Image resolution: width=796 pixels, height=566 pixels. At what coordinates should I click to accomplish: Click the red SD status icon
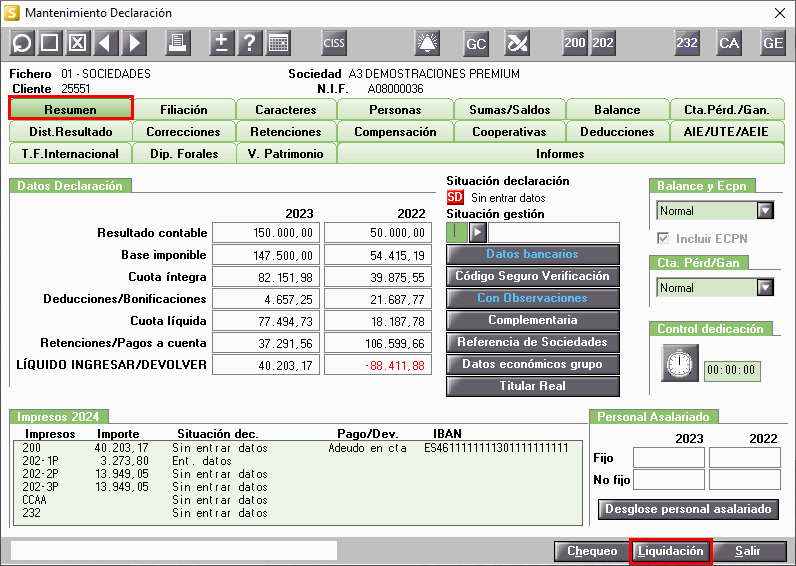455,197
